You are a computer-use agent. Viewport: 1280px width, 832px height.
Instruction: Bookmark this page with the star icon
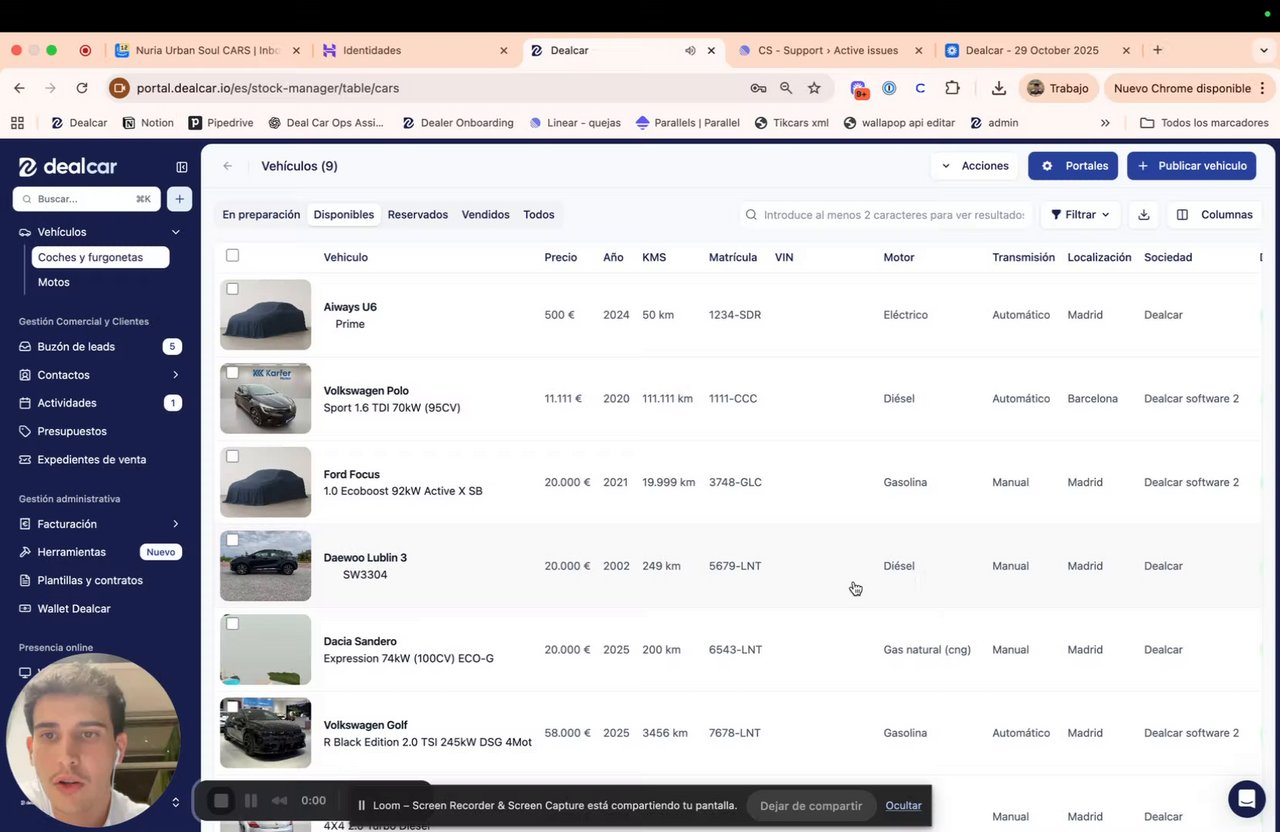pos(814,88)
